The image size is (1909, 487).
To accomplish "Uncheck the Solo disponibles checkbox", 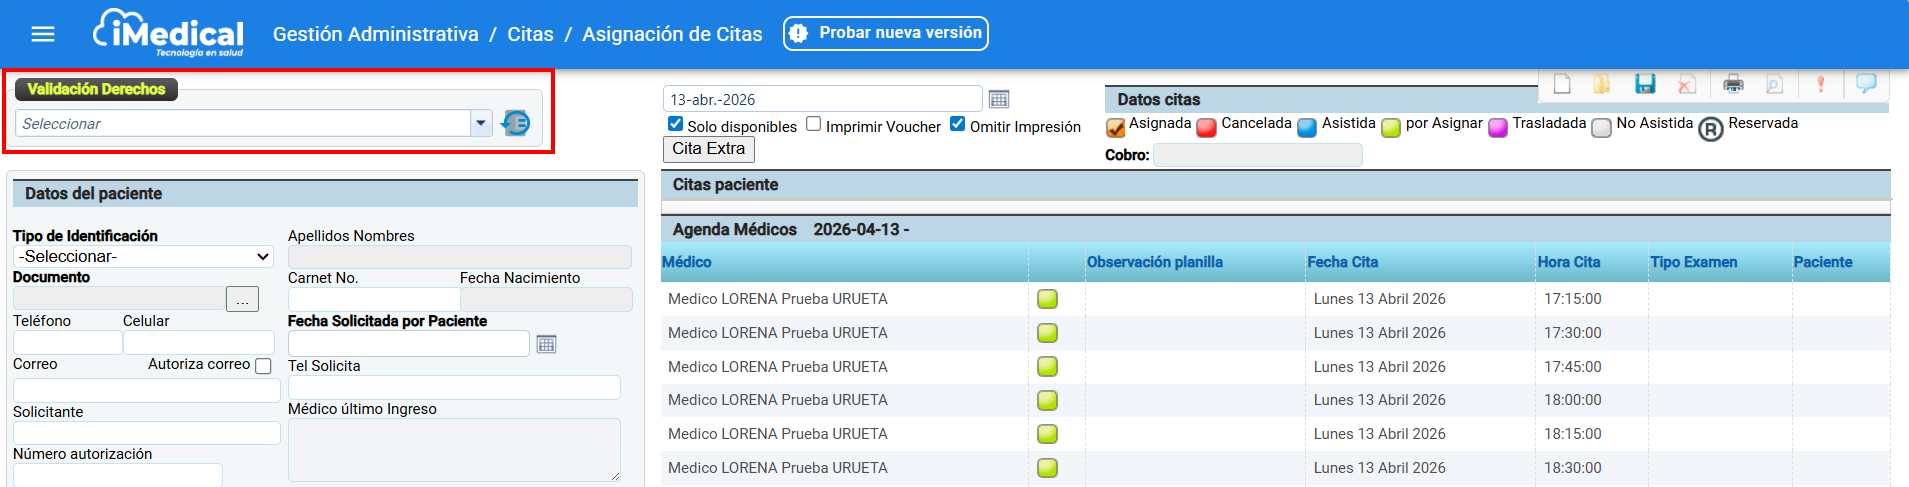I will click(x=676, y=124).
